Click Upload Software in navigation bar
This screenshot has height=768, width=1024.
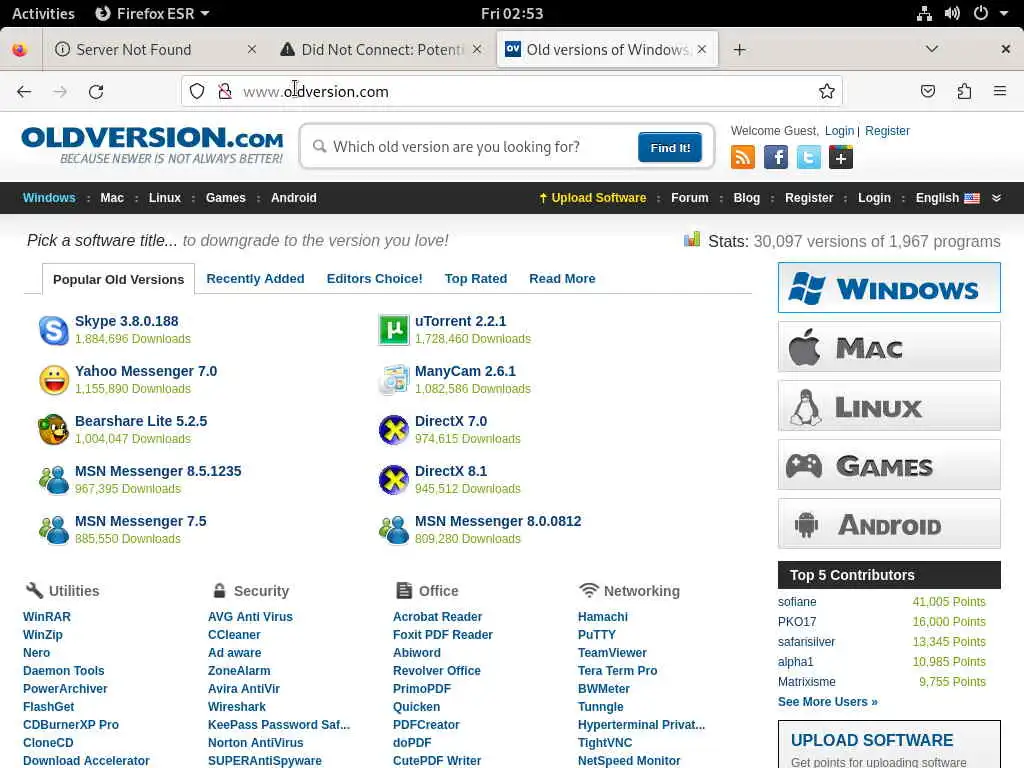pyautogui.click(x=592, y=198)
